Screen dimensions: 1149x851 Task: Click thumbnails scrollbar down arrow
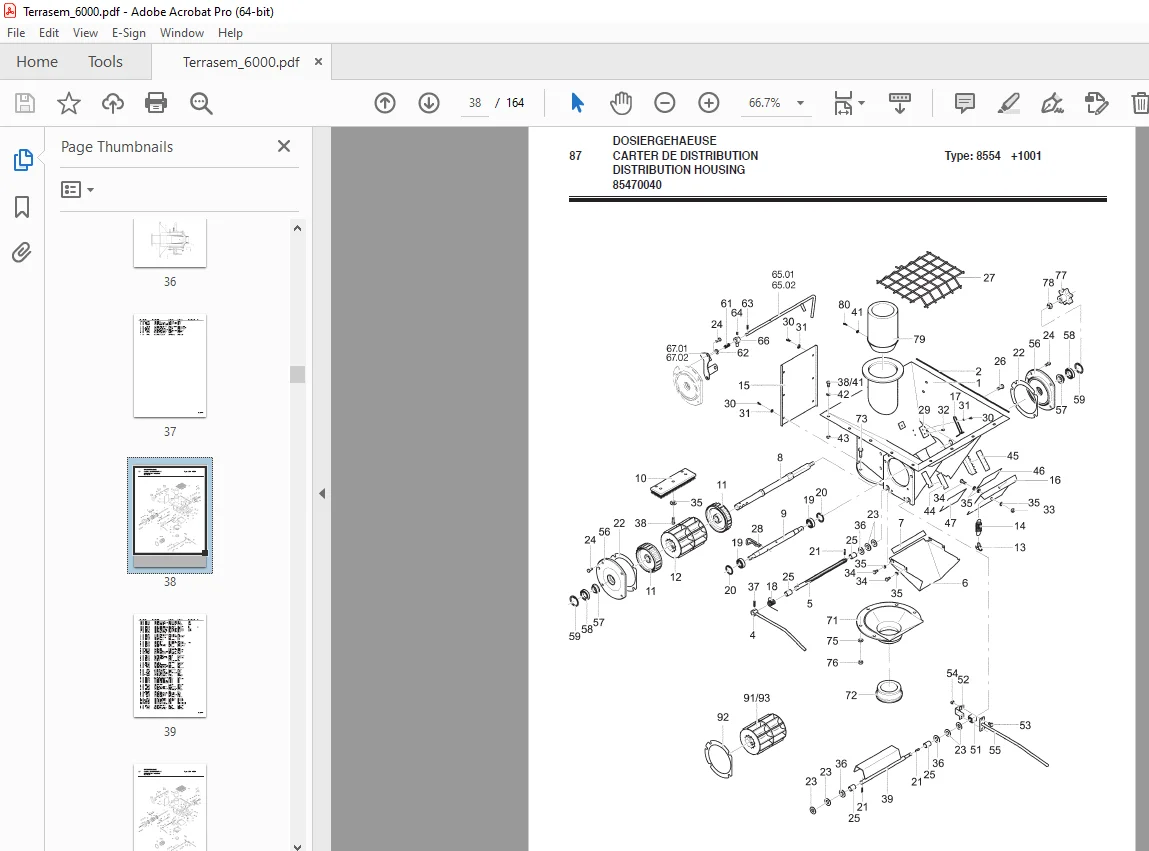[x=298, y=846]
